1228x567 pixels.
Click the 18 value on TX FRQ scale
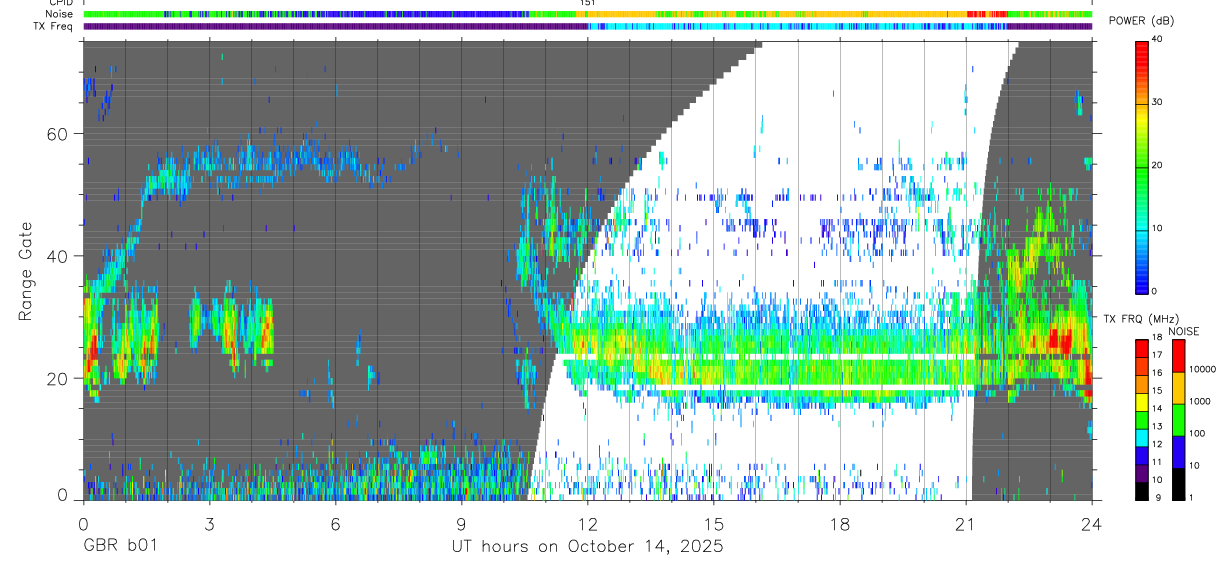point(1158,338)
